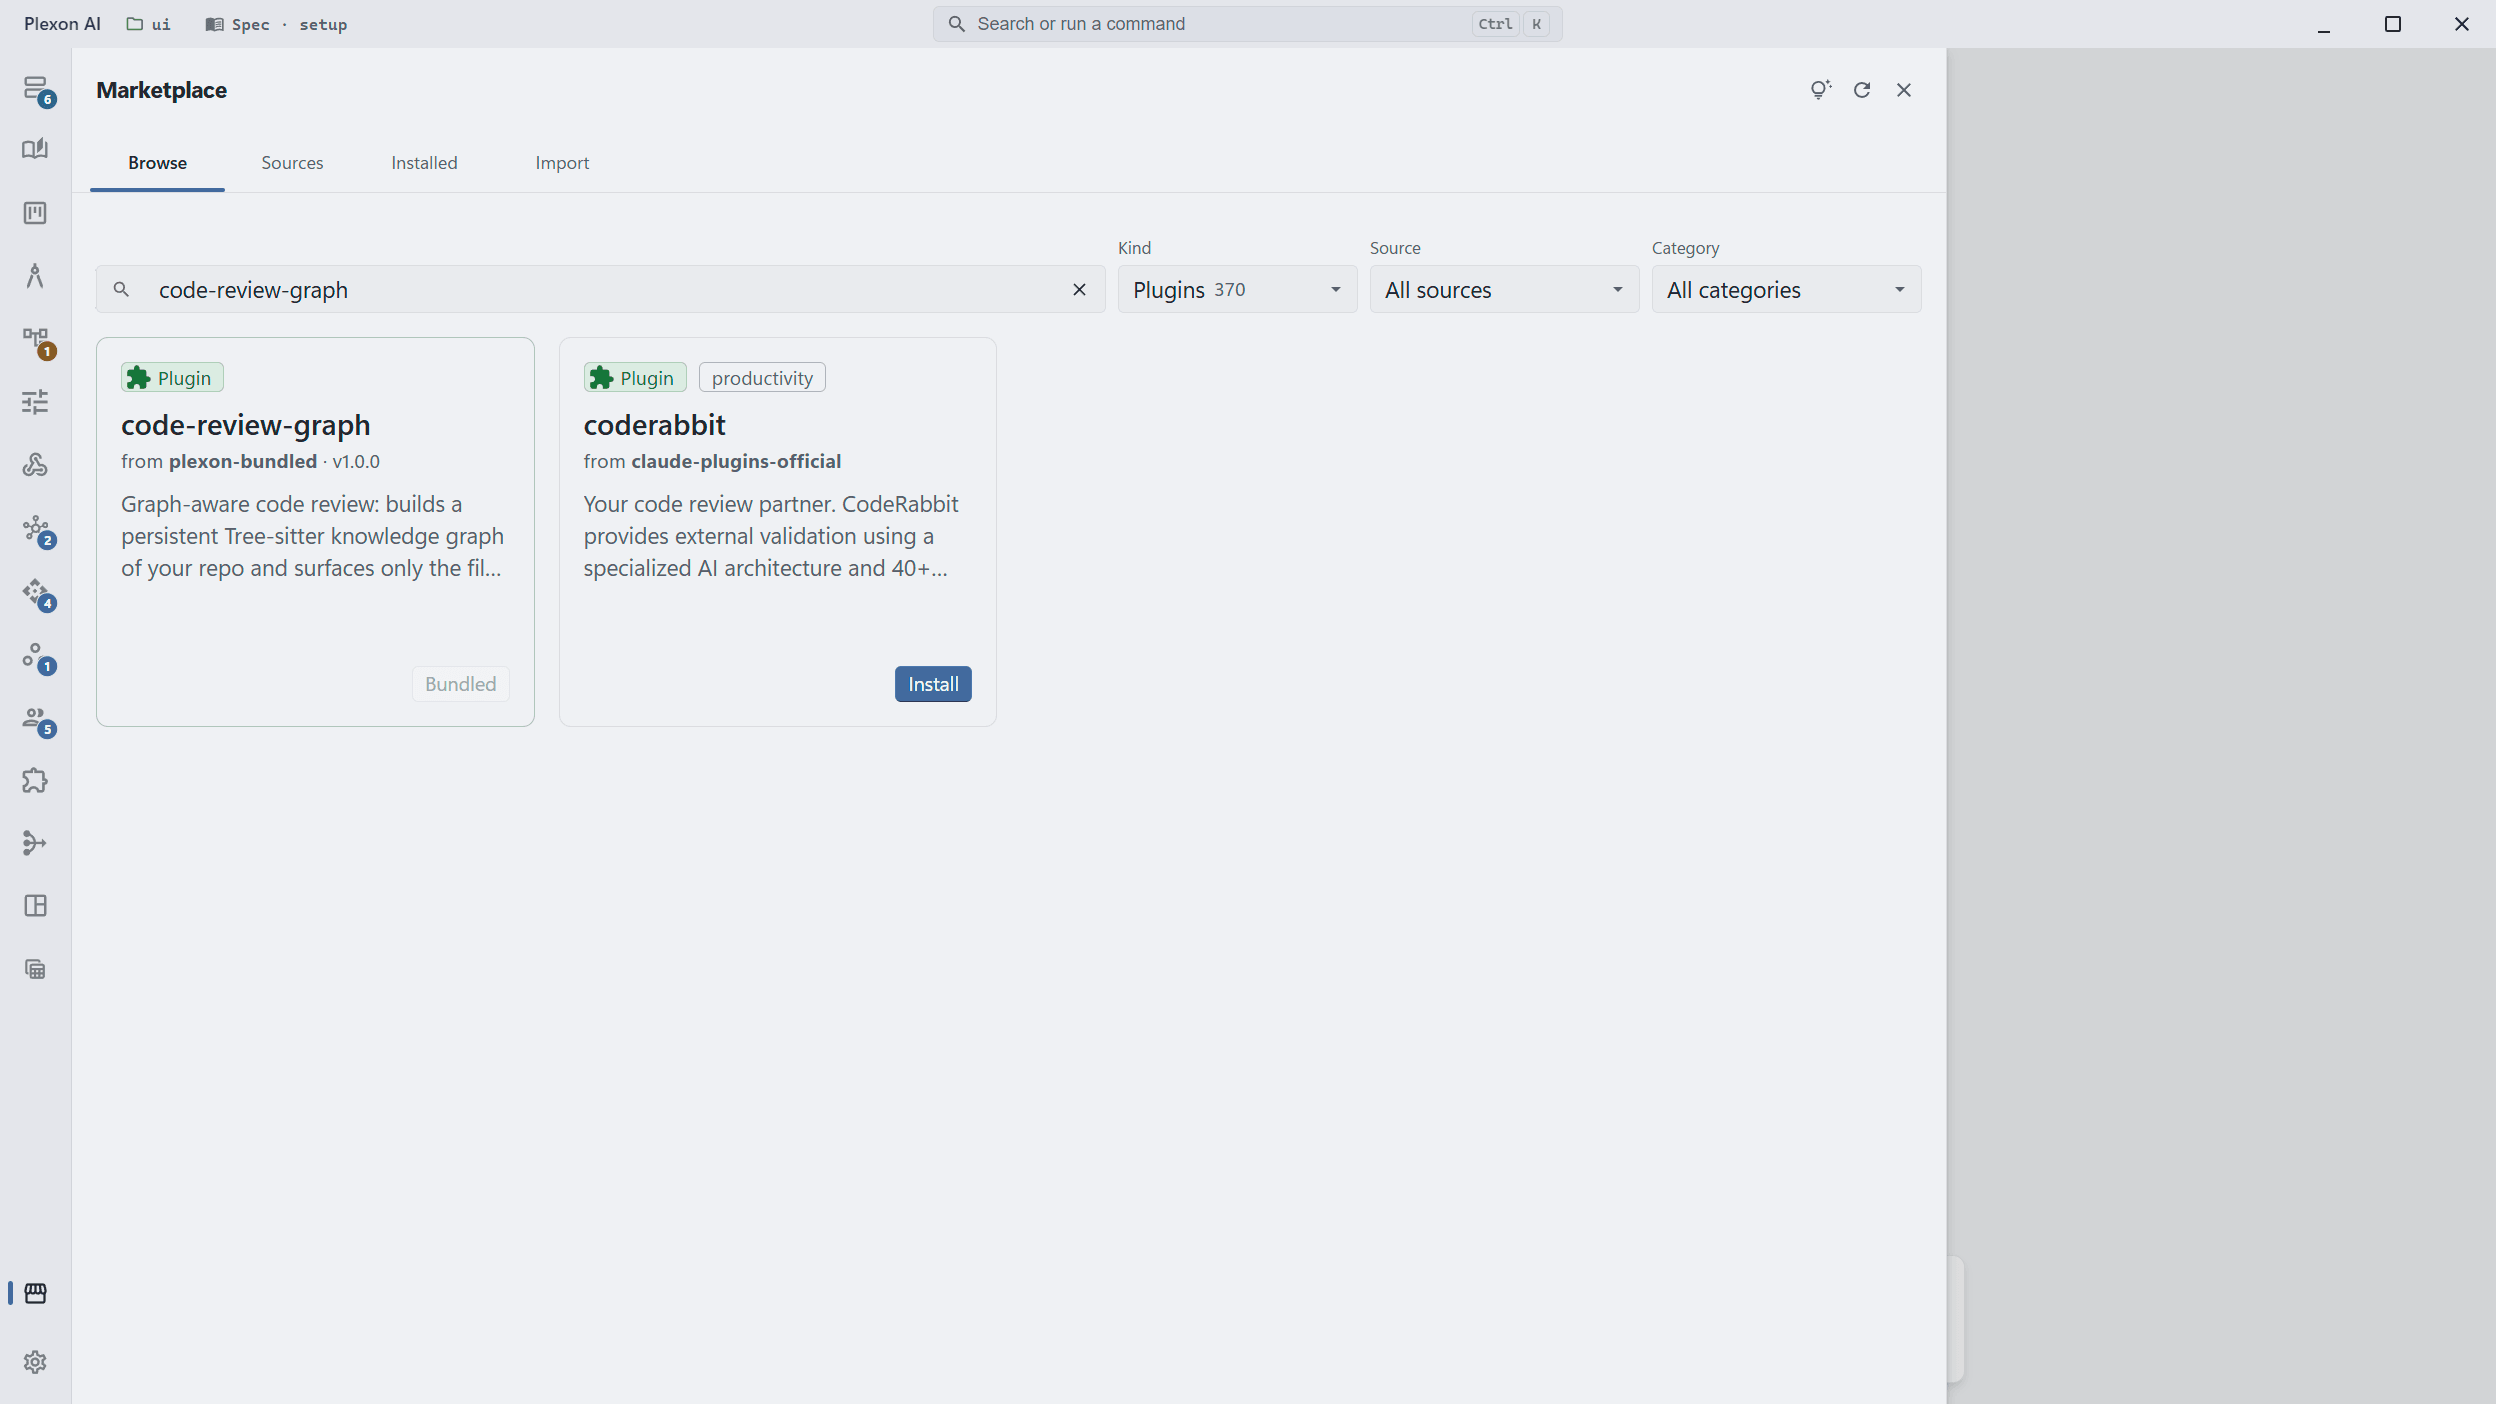The width and height of the screenshot is (2496, 1404).
Task: Close the Marketplace panel
Action: tap(1904, 90)
